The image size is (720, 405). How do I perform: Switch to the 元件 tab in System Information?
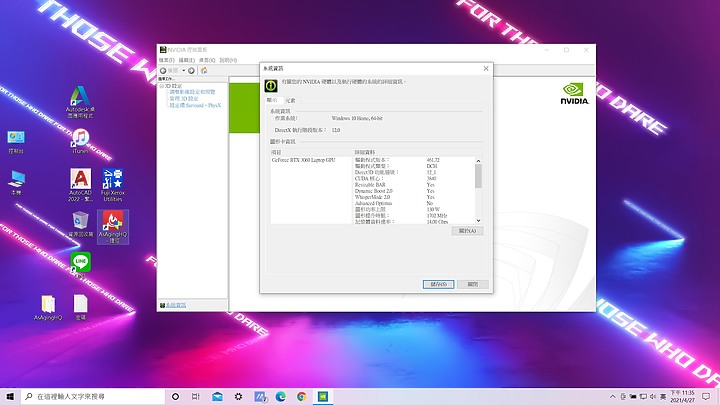(290, 101)
